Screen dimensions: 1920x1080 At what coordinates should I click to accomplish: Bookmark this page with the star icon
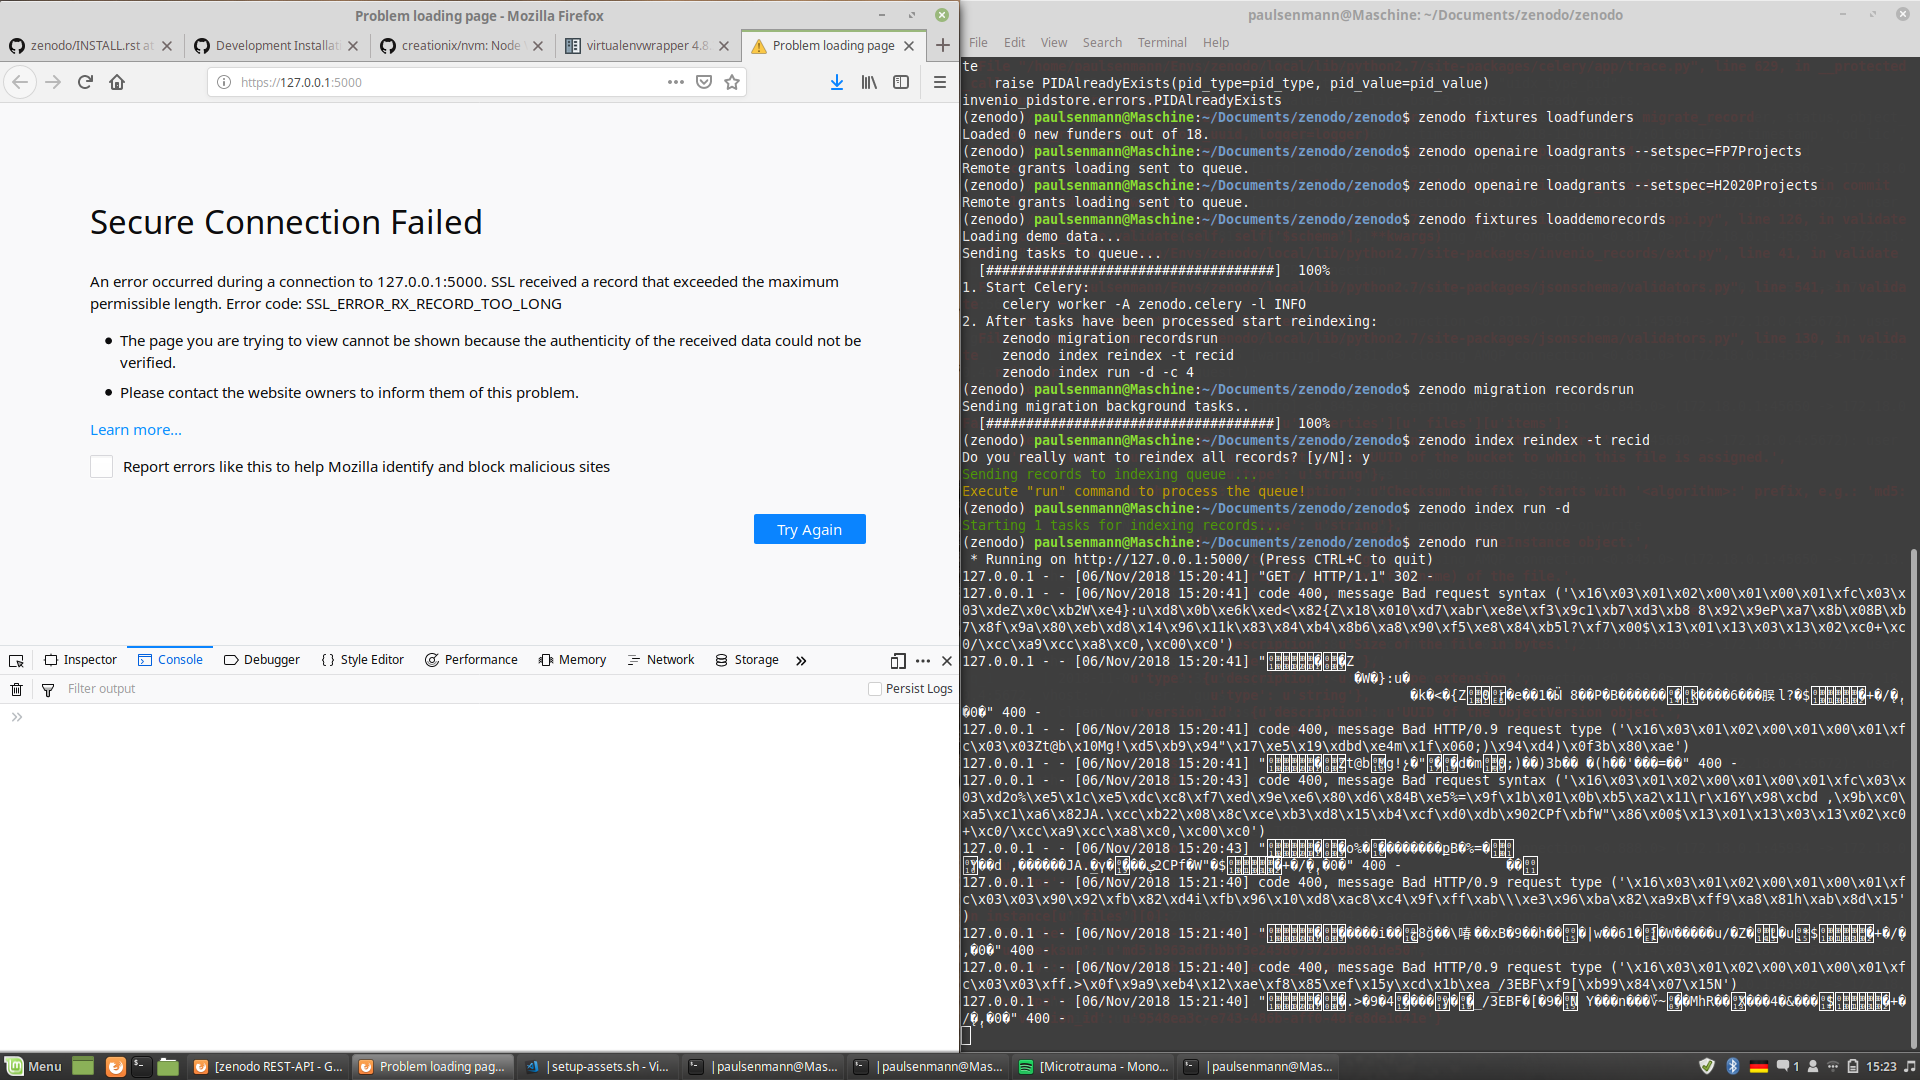731,82
